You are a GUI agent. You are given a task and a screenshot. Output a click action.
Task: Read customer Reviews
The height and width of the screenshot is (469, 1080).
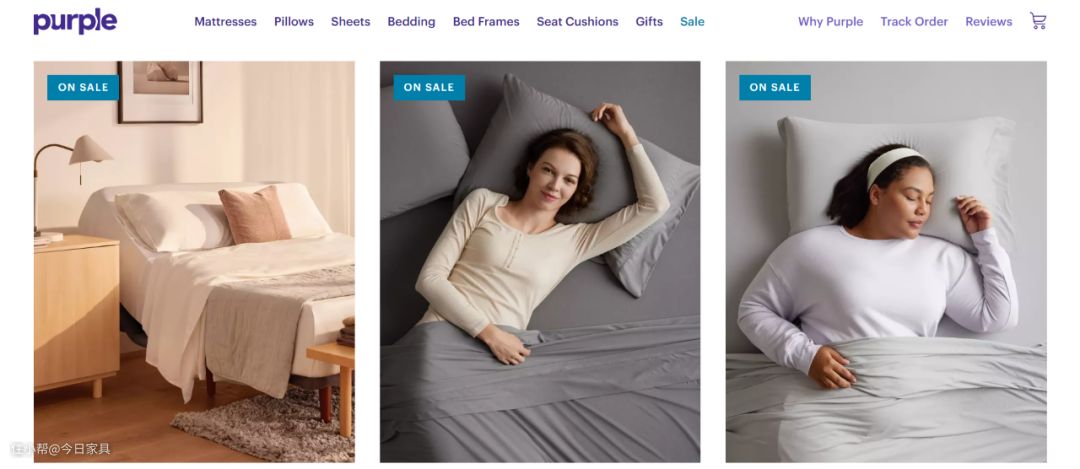click(988, 22)
